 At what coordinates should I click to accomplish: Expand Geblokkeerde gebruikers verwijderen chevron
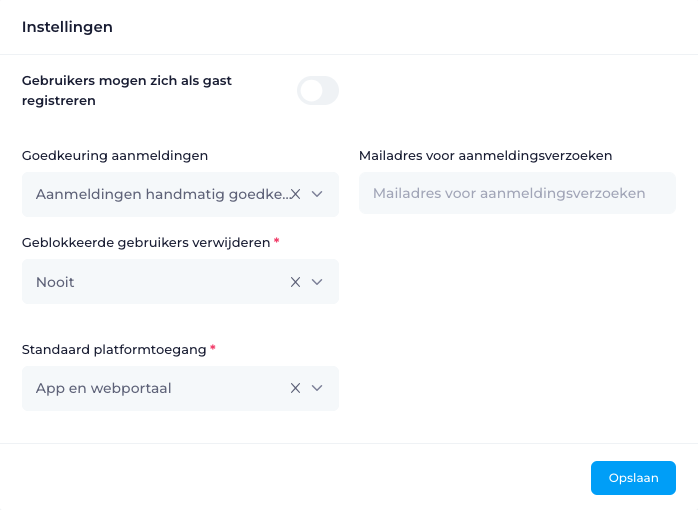point(317,282)
